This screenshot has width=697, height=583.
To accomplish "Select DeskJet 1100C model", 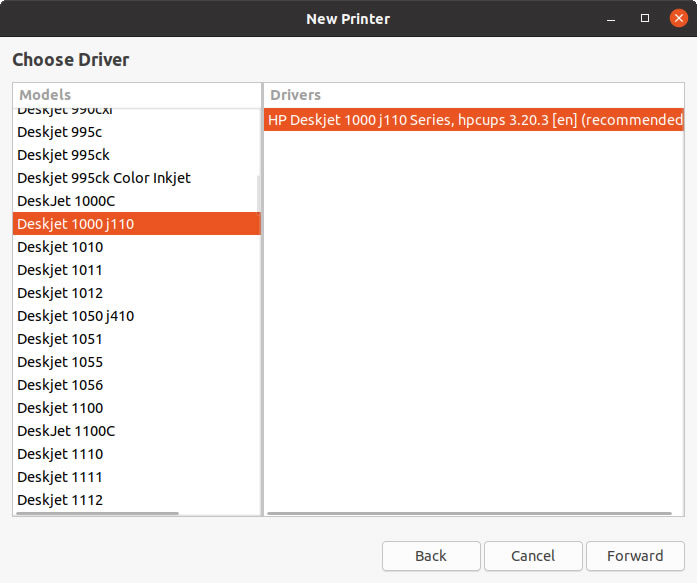I will pyautogui.click(x=136, y=431).
